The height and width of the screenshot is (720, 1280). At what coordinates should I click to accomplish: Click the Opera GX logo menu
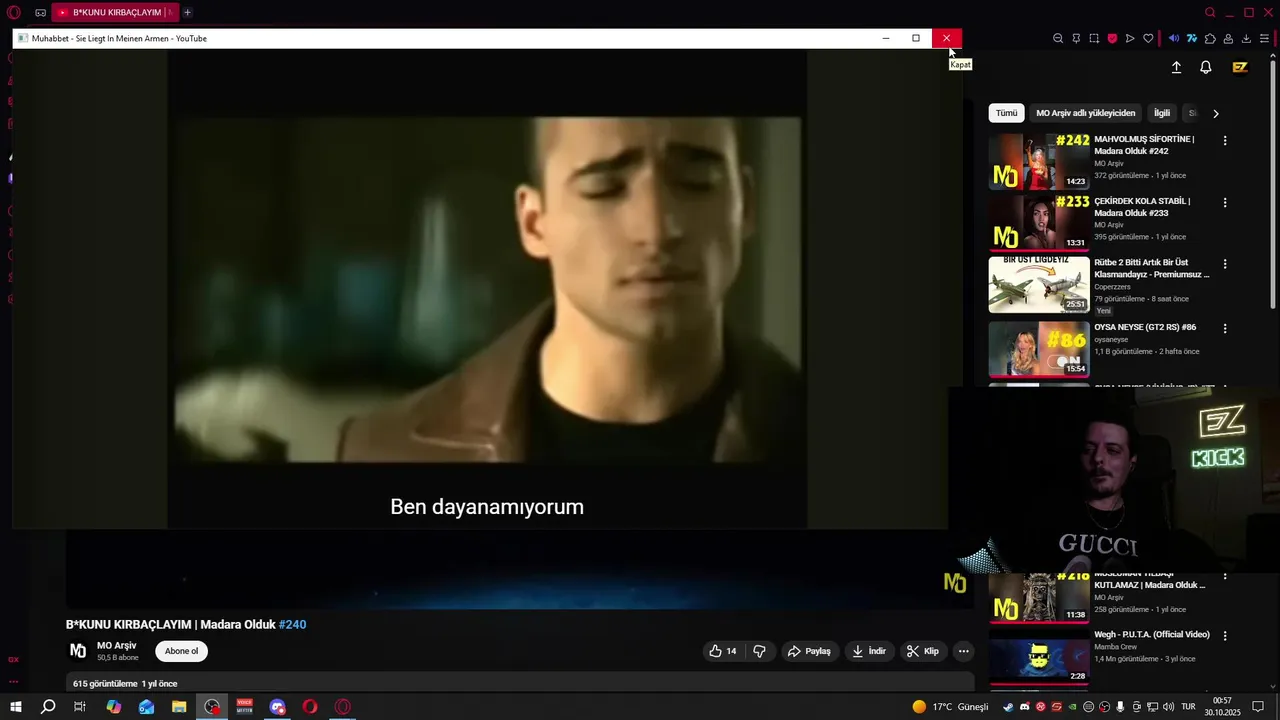coord(14,12)
